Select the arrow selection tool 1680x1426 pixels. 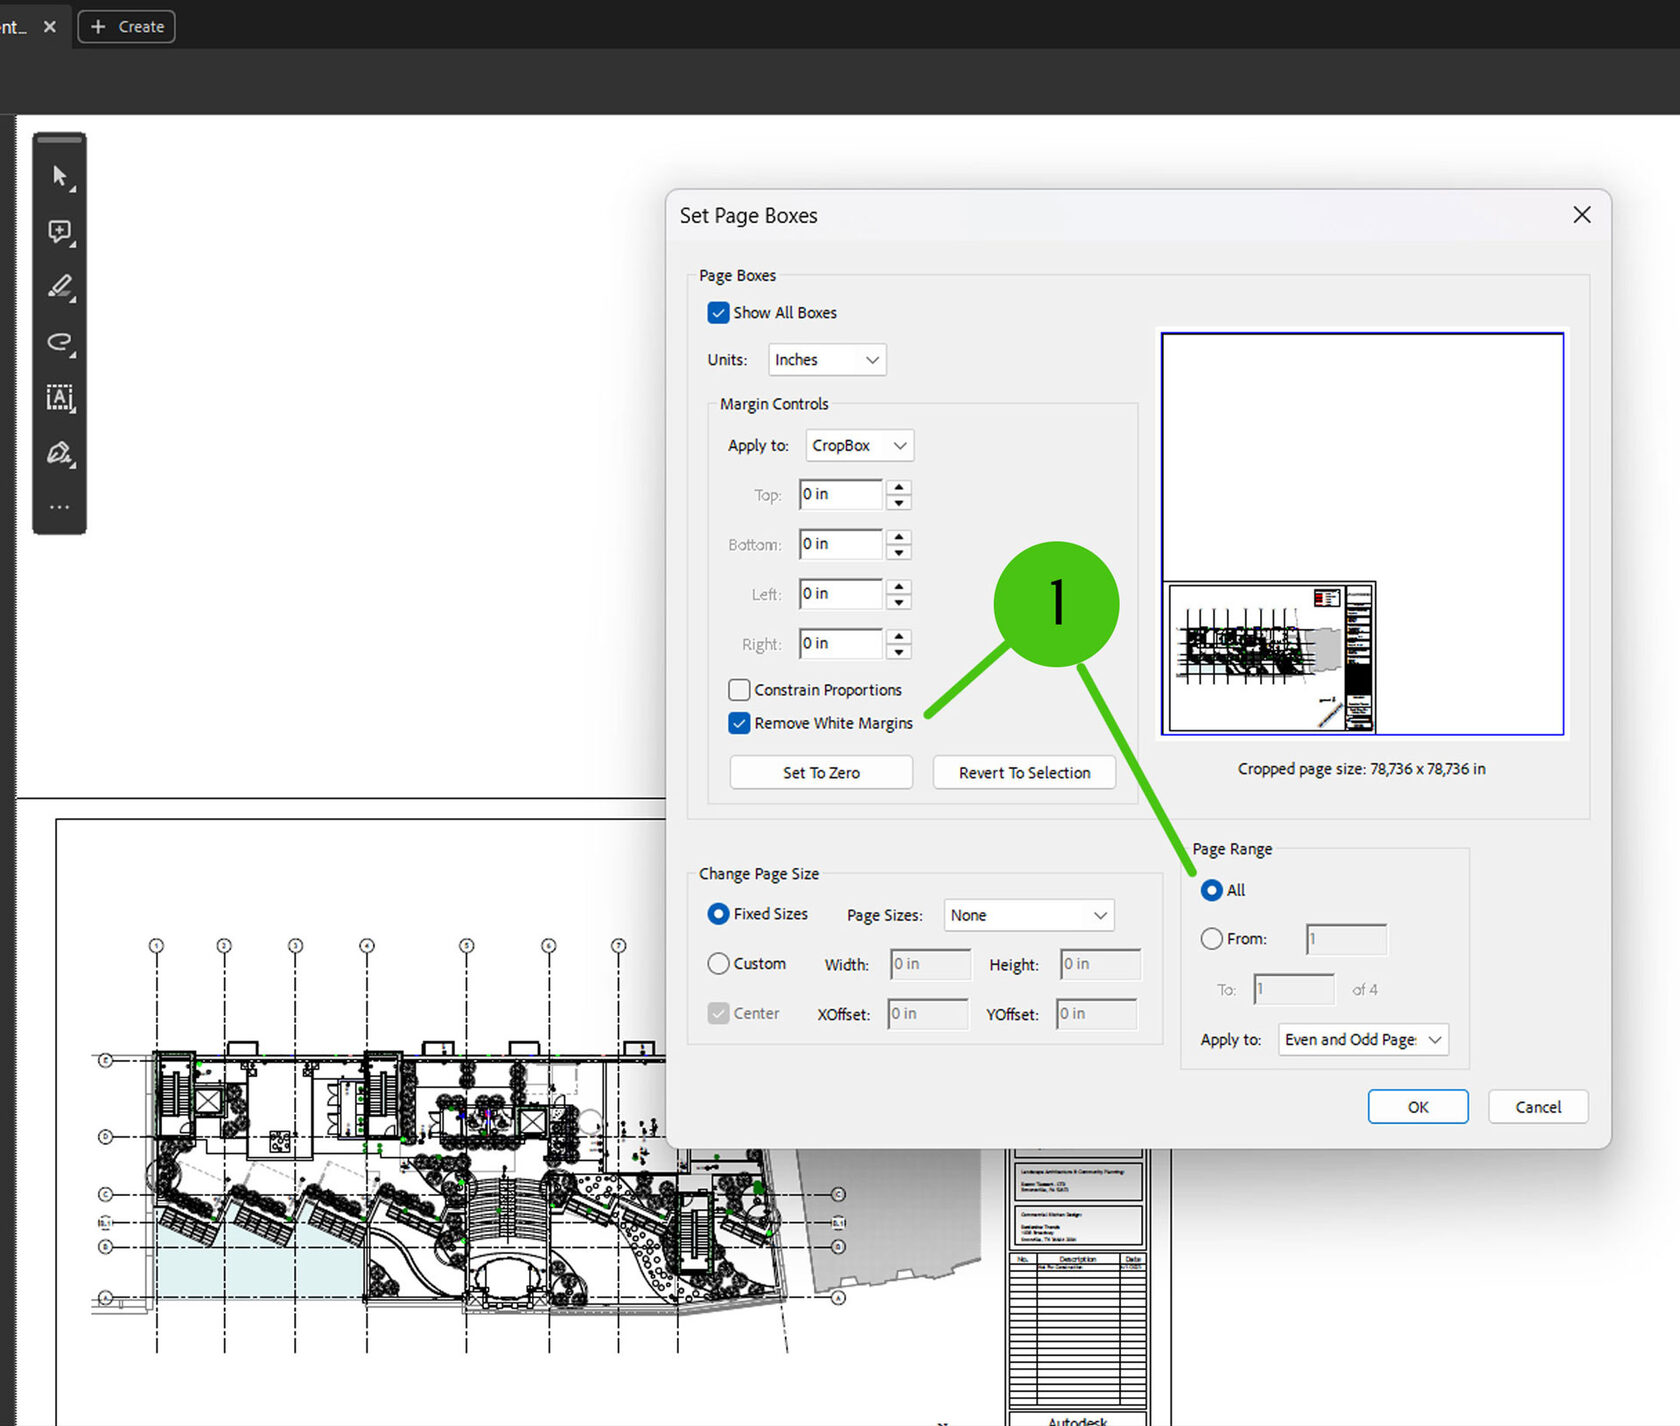tap(60, 177)
